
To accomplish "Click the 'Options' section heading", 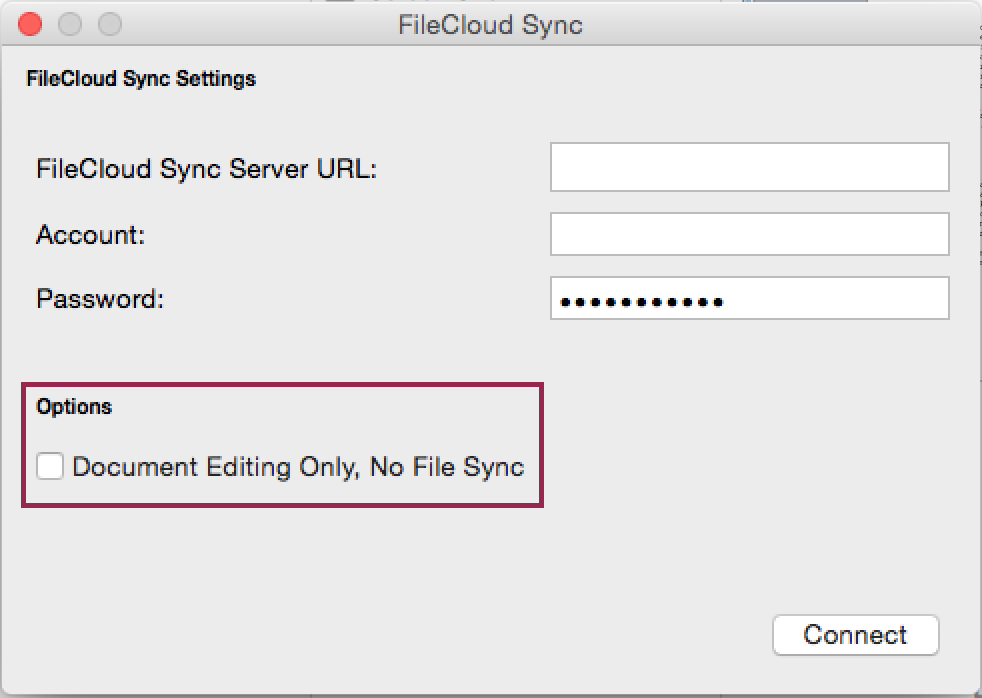I will pyautogui.click(x=74, y=407).
